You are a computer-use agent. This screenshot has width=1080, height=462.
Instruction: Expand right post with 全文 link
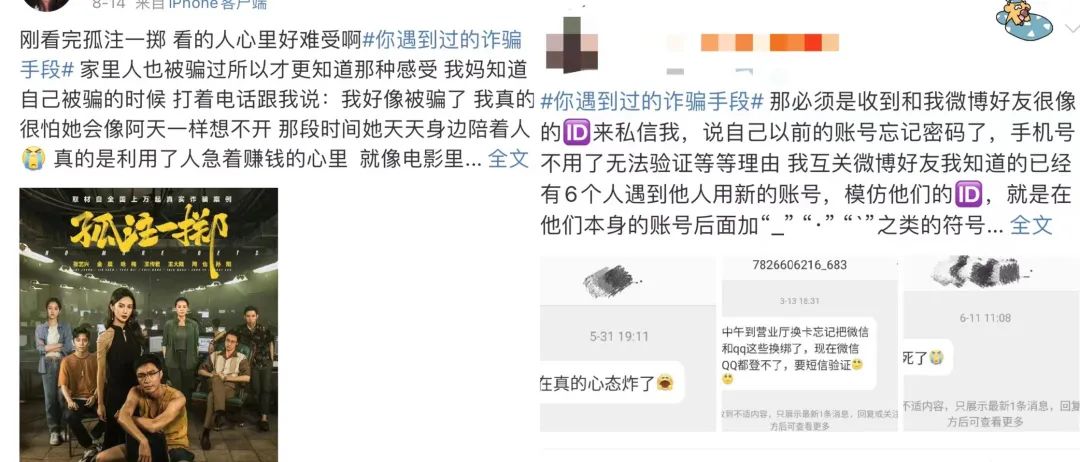(1031, 224)
